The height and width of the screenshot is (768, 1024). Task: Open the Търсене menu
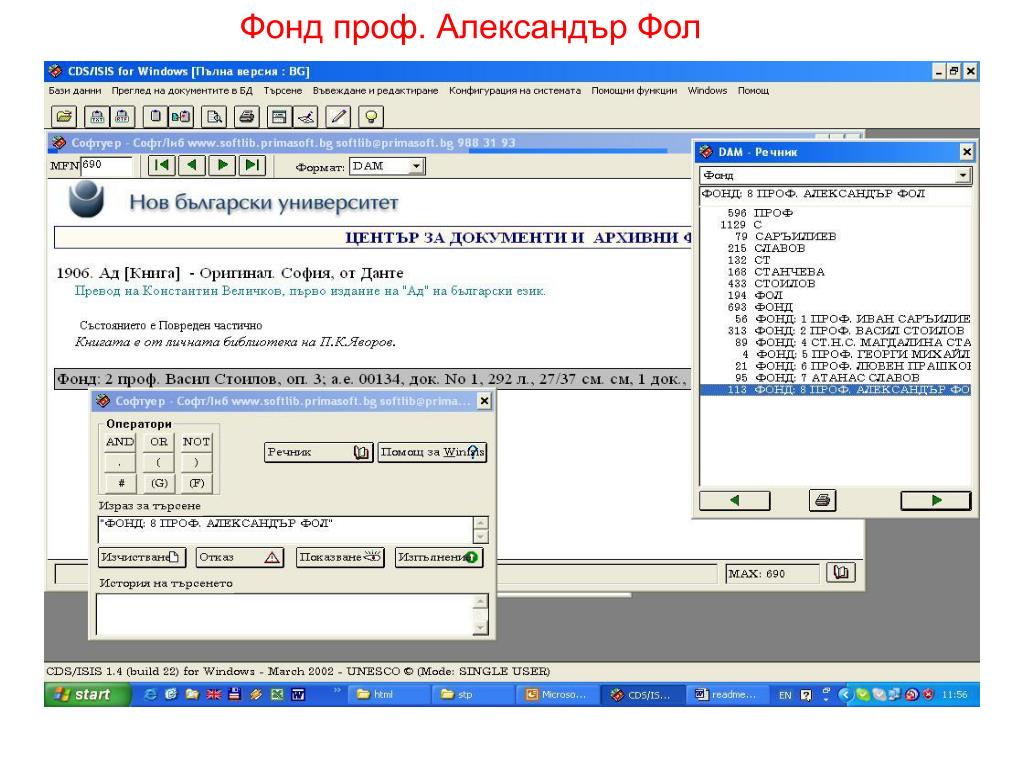[283, 91]
